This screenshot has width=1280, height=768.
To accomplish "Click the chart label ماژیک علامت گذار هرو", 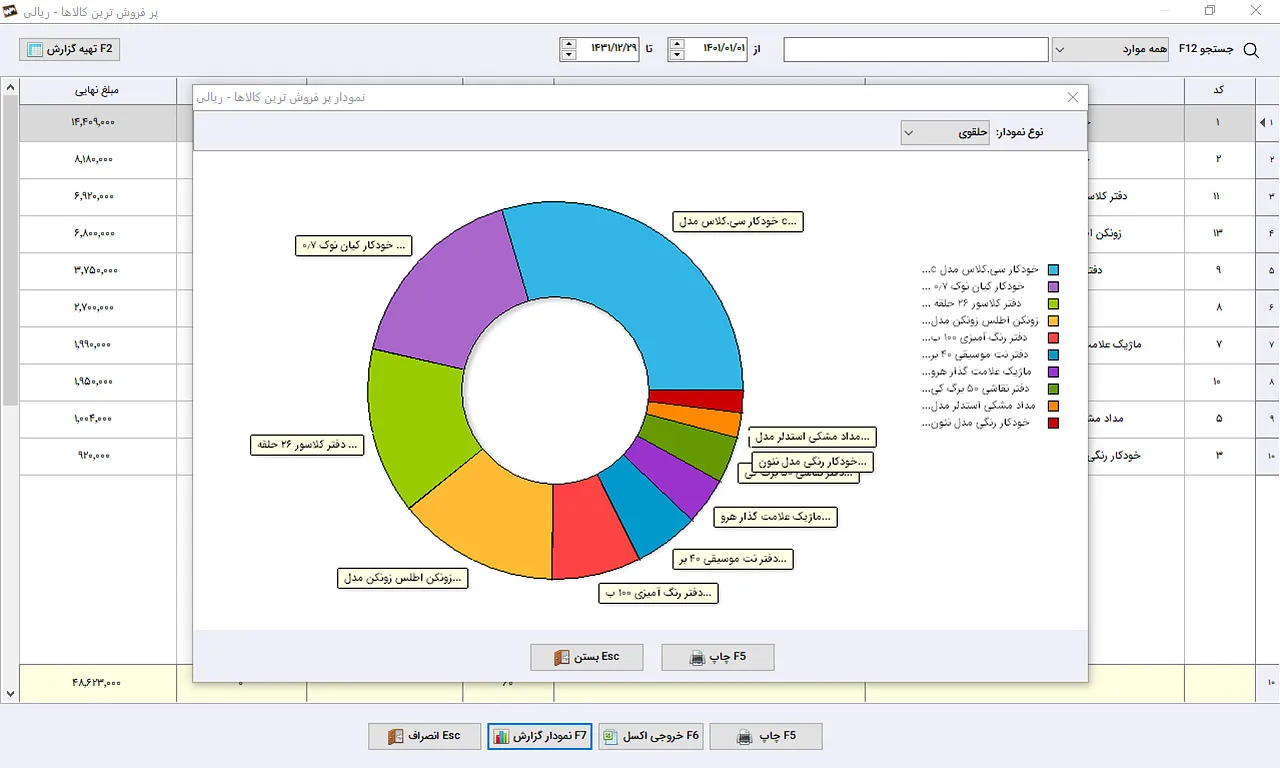I will point(775,517).
